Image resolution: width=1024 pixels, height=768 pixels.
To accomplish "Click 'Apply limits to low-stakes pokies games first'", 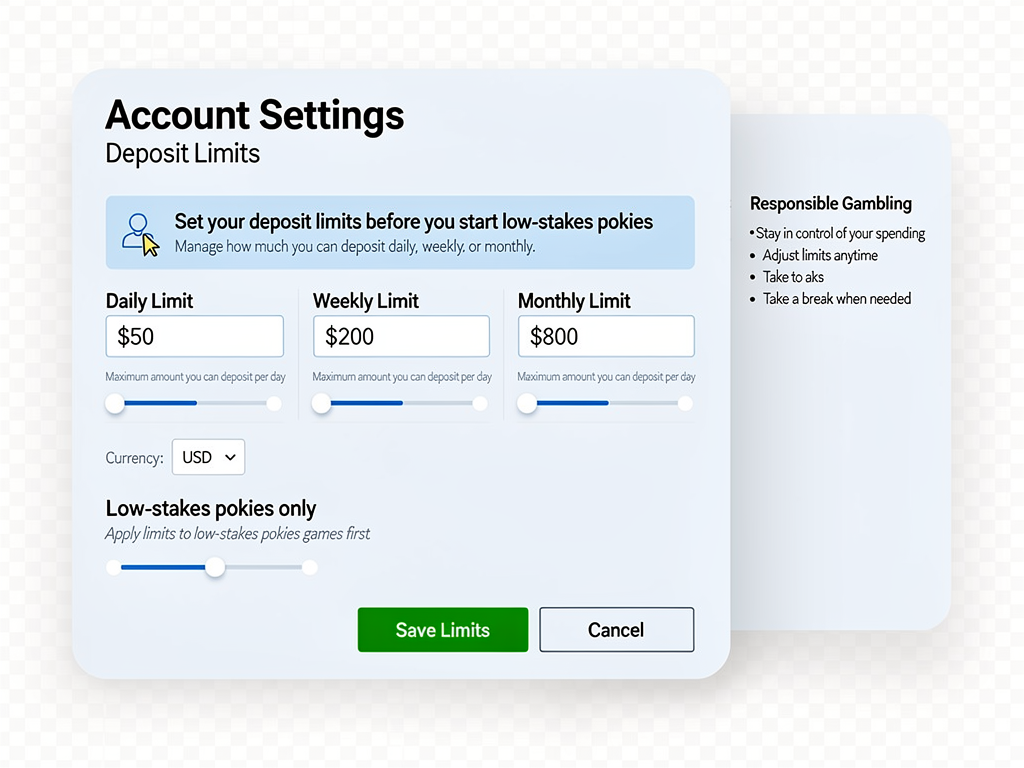I will (x=238, y=534).
